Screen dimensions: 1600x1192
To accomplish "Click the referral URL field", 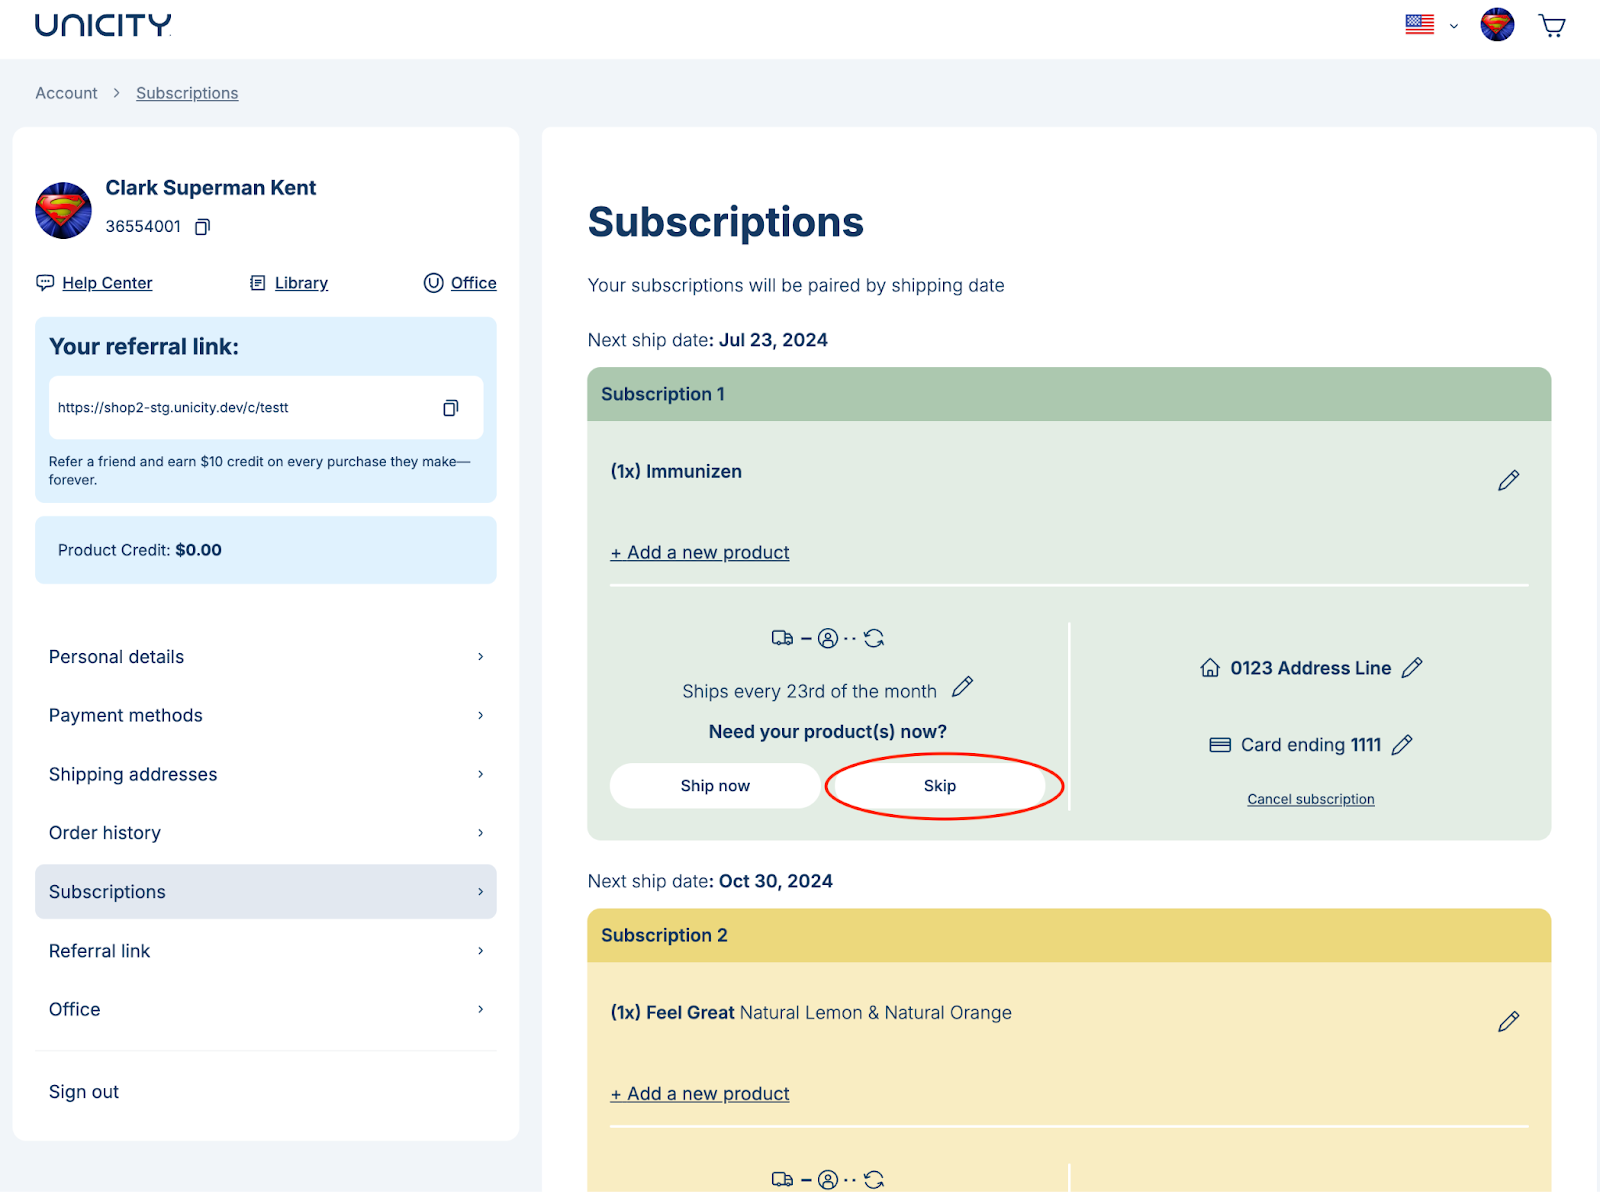I will click(266, 408).
